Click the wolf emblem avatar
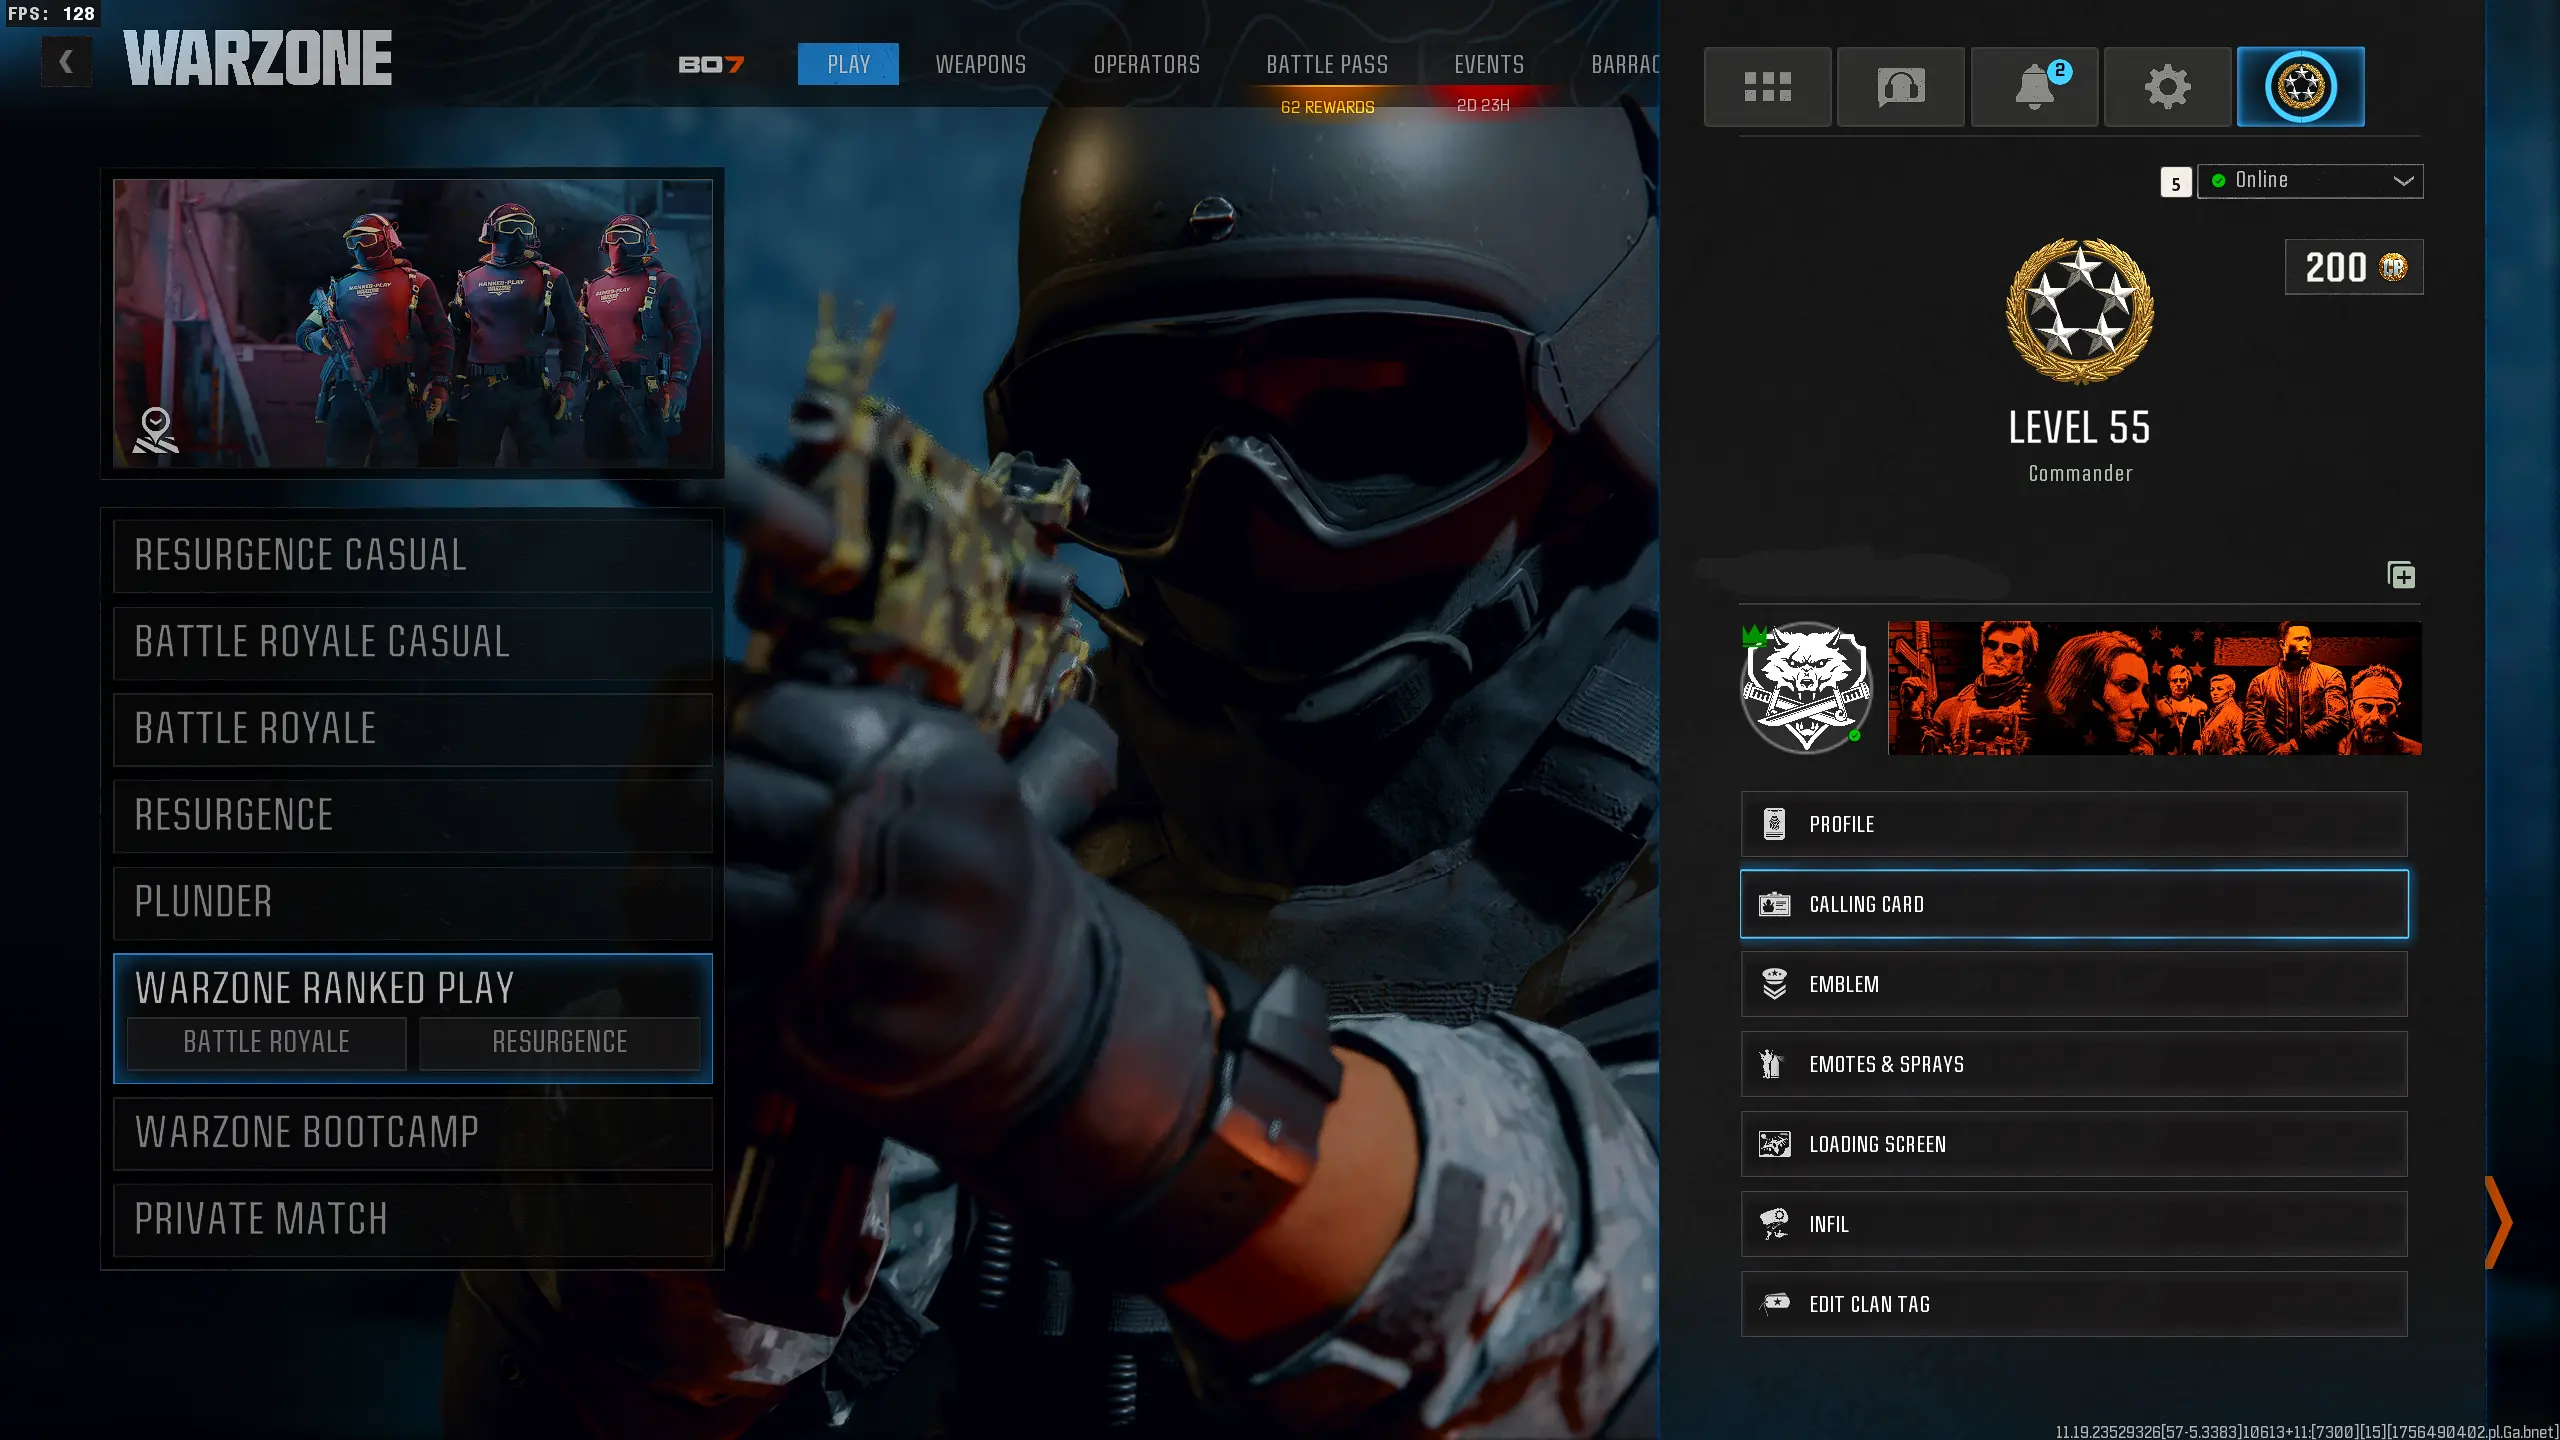Viewport: 2560px width, 1440px height. 1806,688
